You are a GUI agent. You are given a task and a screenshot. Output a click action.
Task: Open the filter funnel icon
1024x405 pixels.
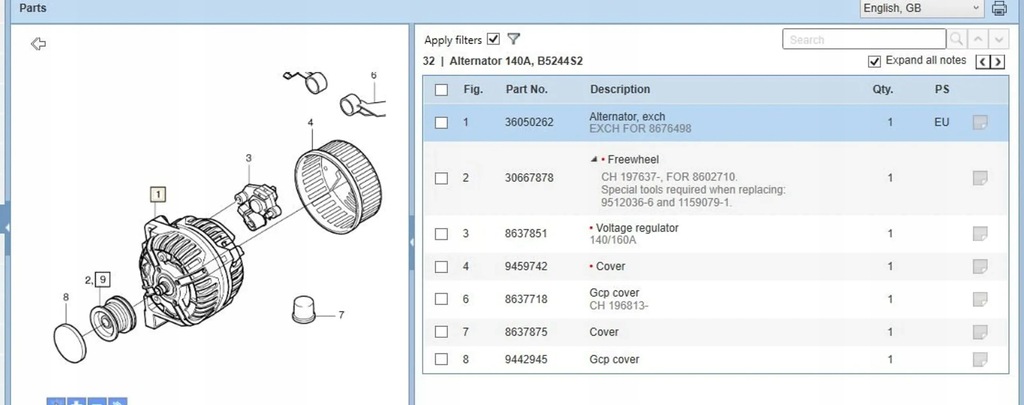(x=513, y=39)
